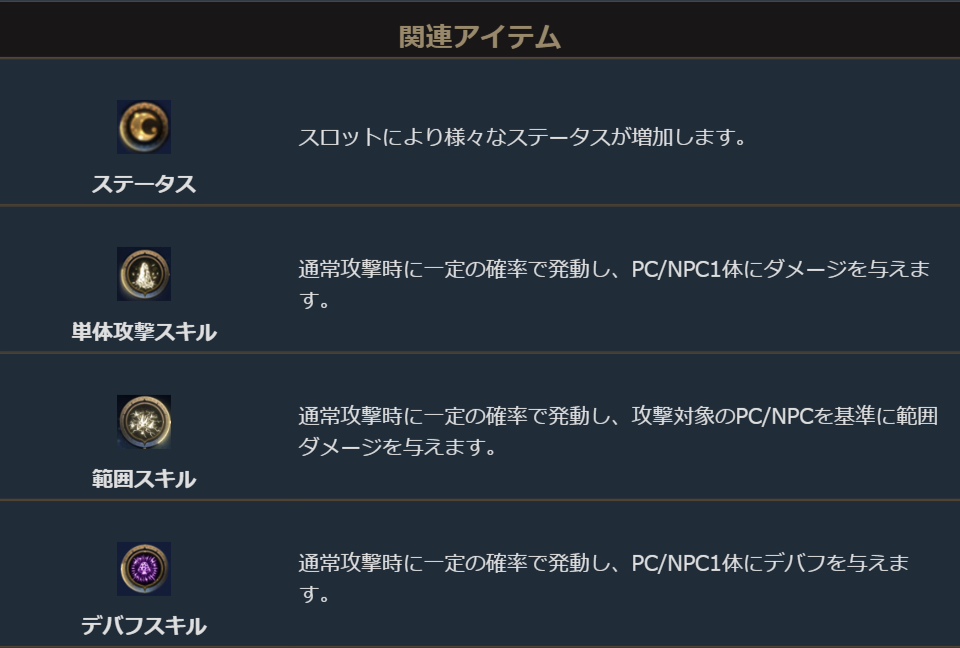Click the ステータス description starting with スロットにより
The width and height of the screenshot is (960, 648).
[x=522, y=137]
